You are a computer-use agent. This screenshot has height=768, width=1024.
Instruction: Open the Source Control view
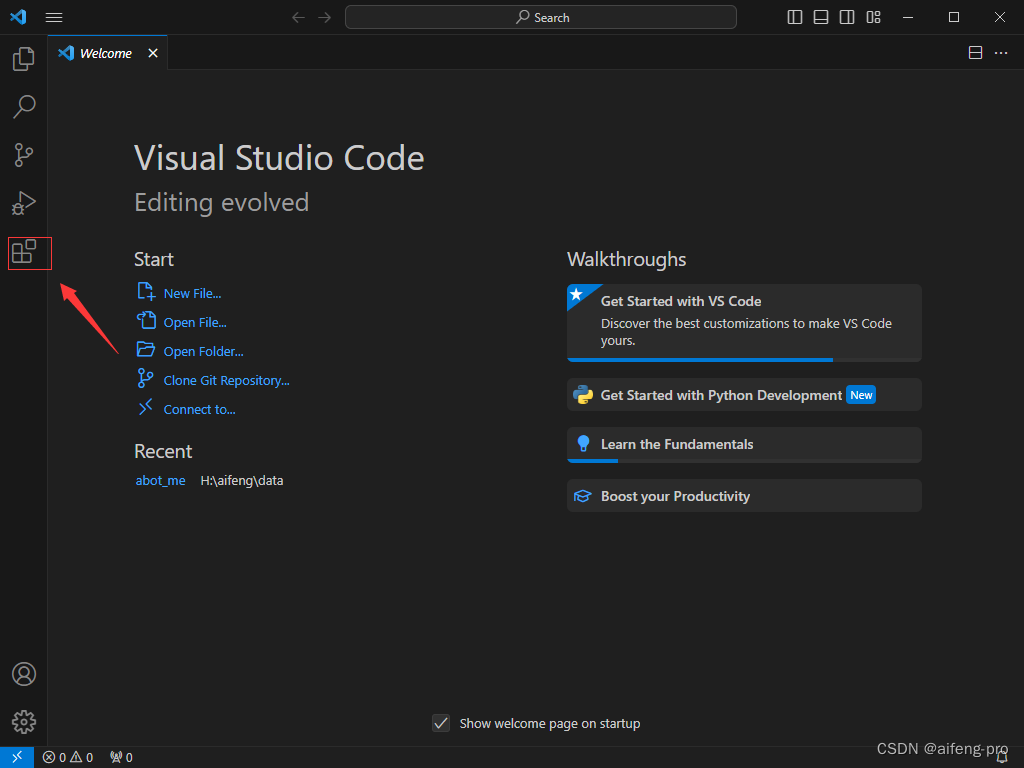(24, 155)
